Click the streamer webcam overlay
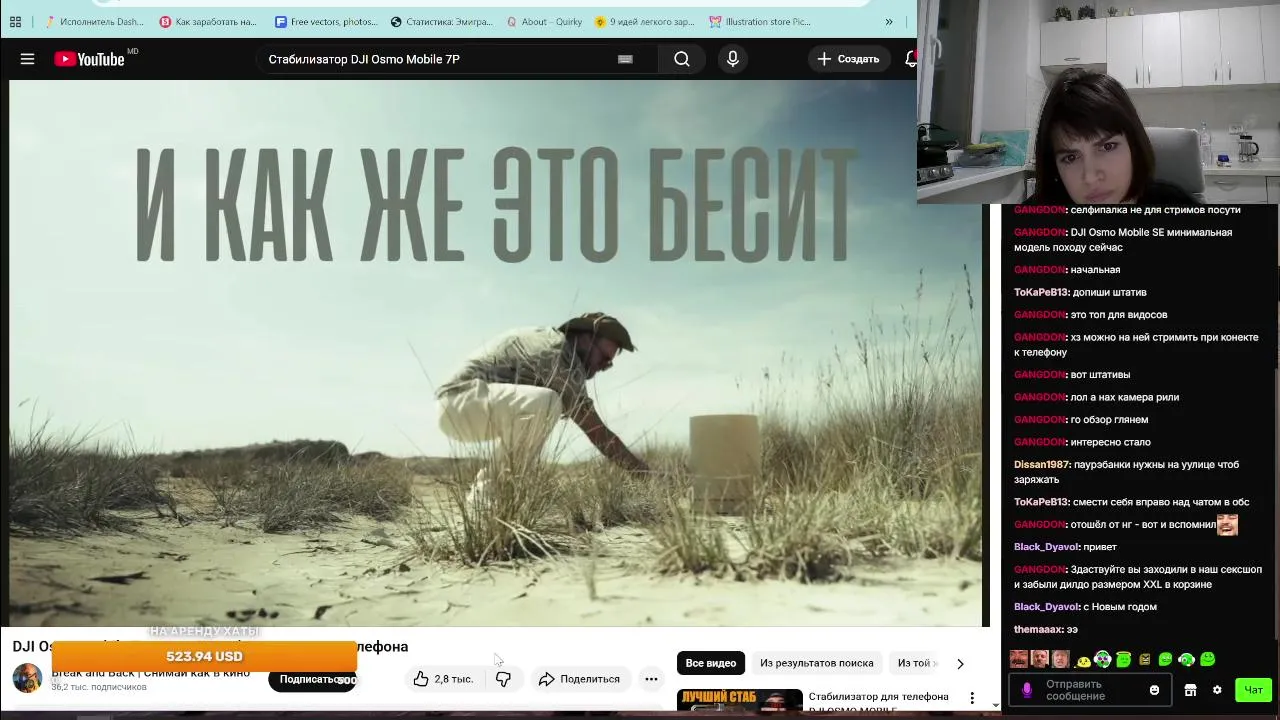Viewport: 1280px width, 720px height. tap(1098, 101)
